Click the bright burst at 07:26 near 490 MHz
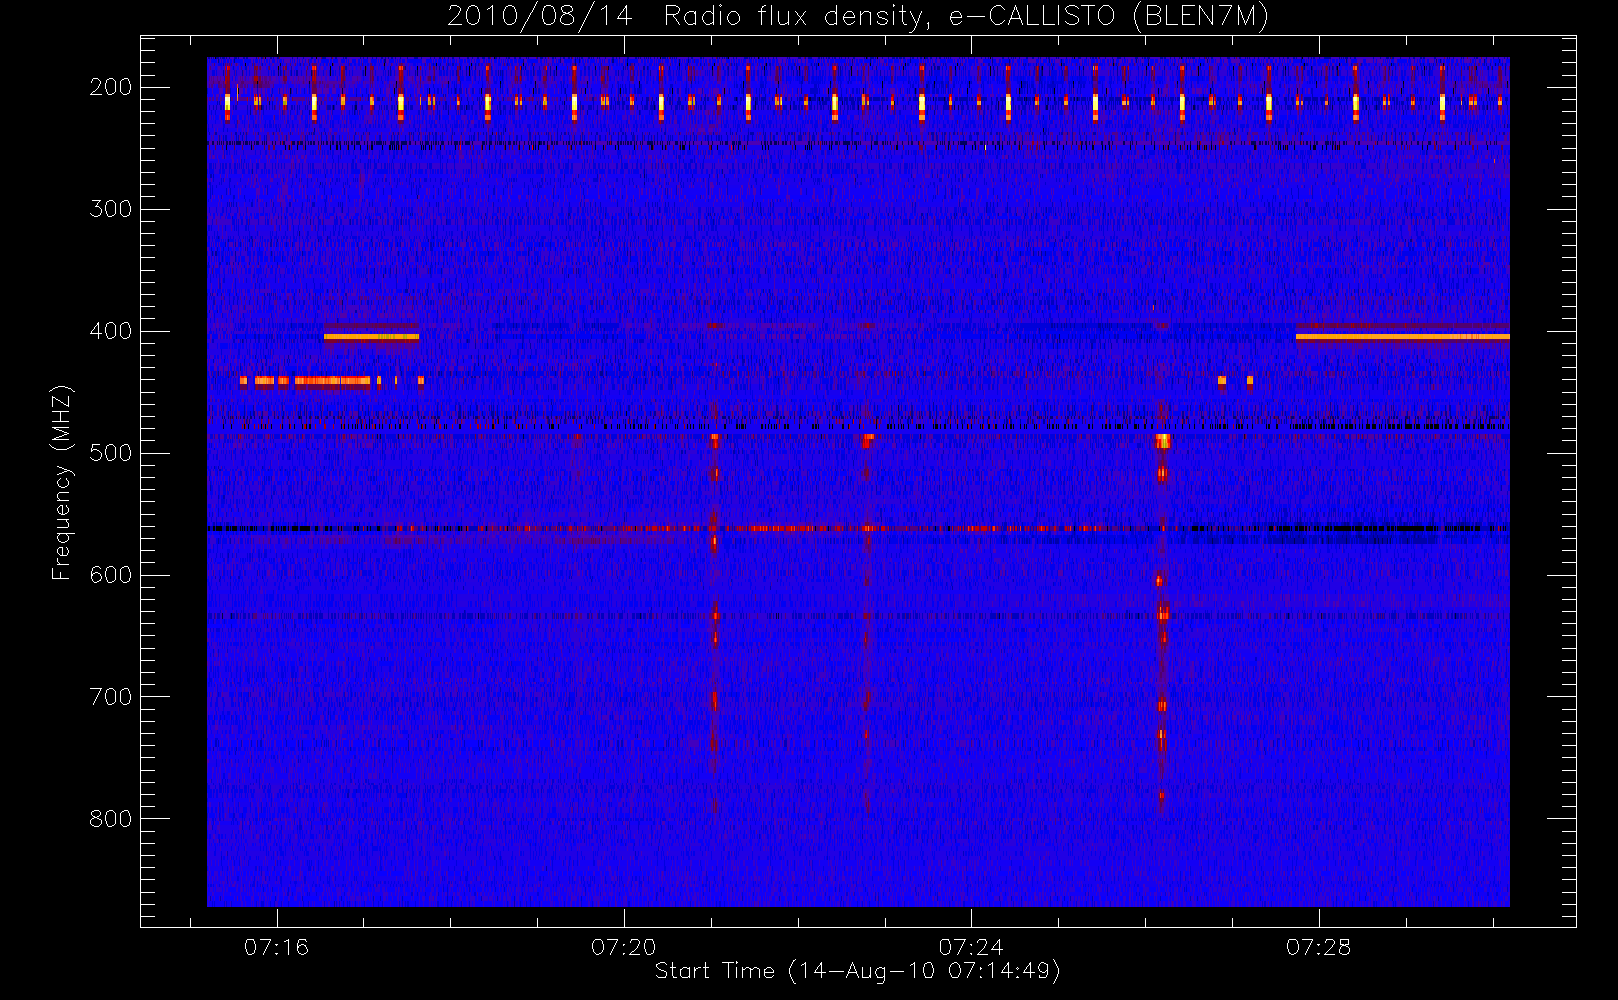The height and width of the screenshot is (1000, 1618). tap(1162, 441)
